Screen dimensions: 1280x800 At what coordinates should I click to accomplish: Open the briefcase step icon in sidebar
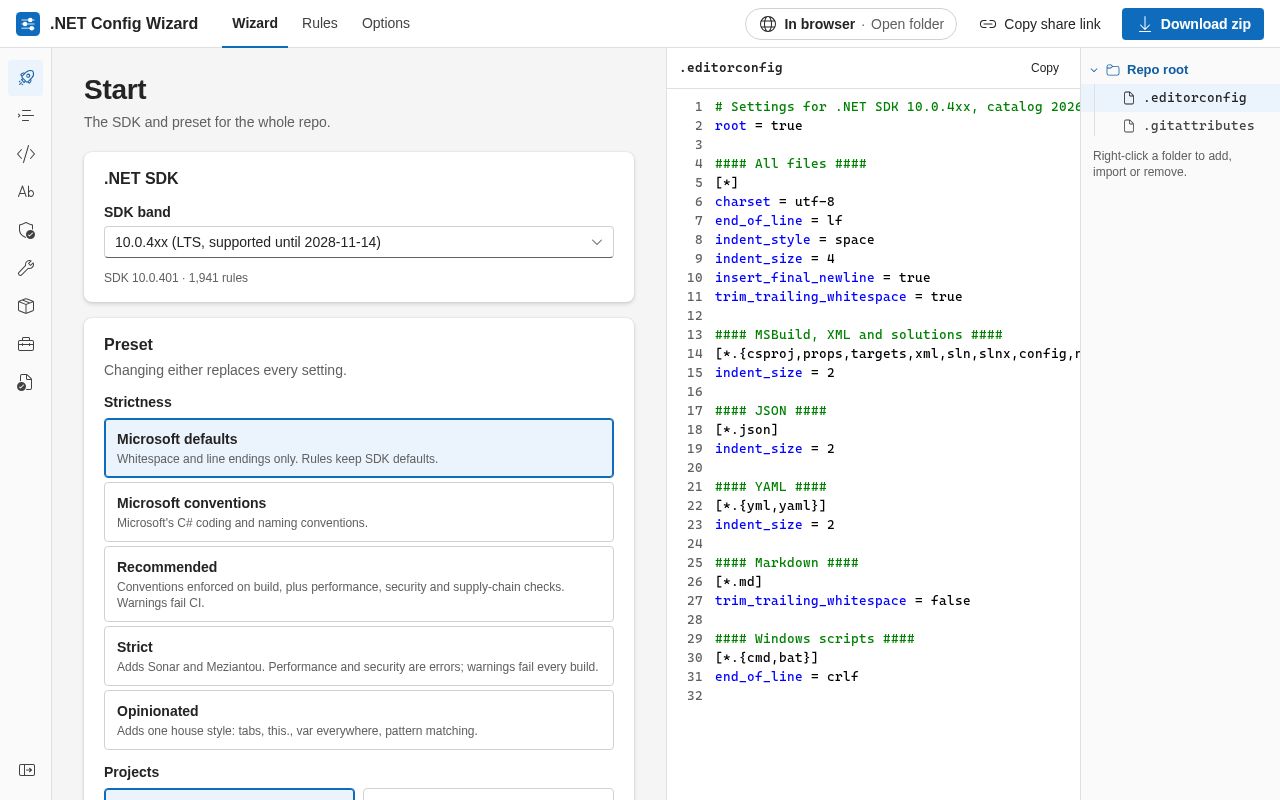[26, 344]
